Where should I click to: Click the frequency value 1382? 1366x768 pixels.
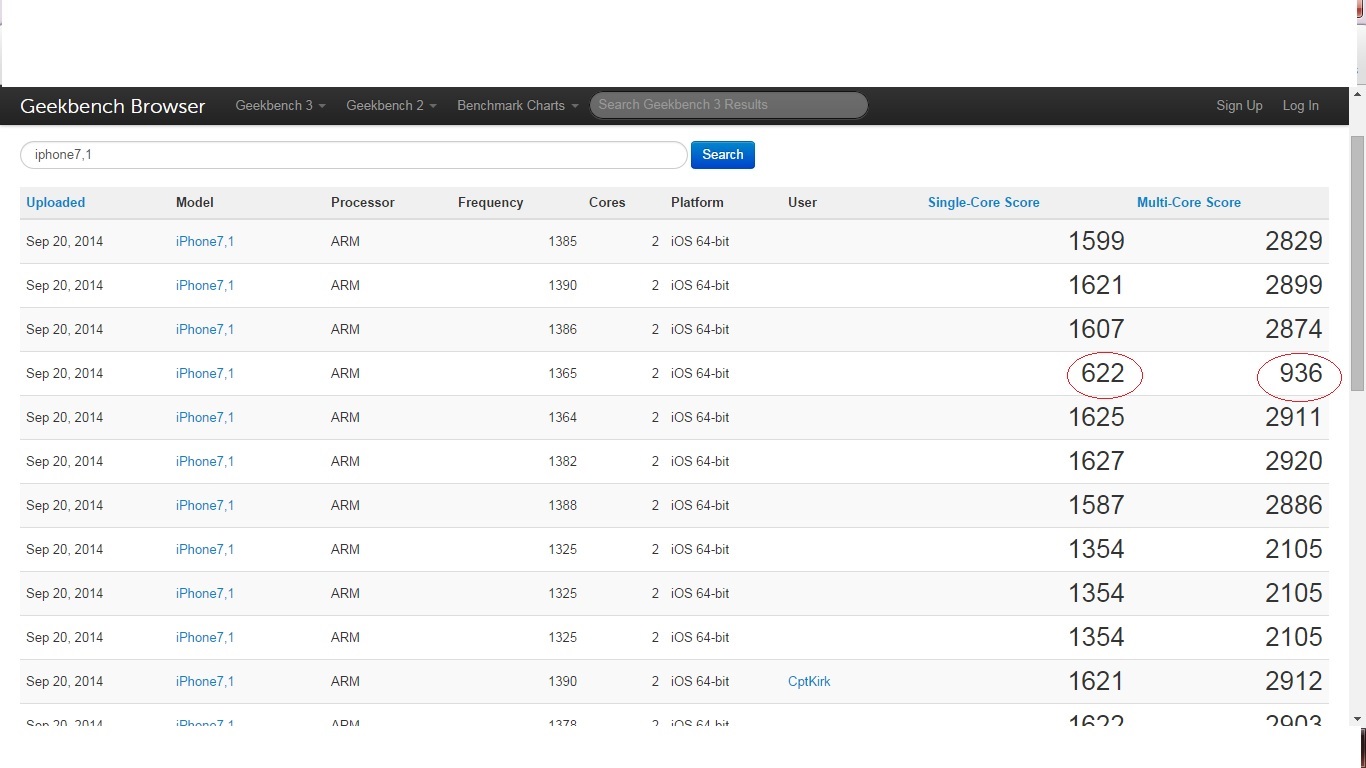coord(562,461)
